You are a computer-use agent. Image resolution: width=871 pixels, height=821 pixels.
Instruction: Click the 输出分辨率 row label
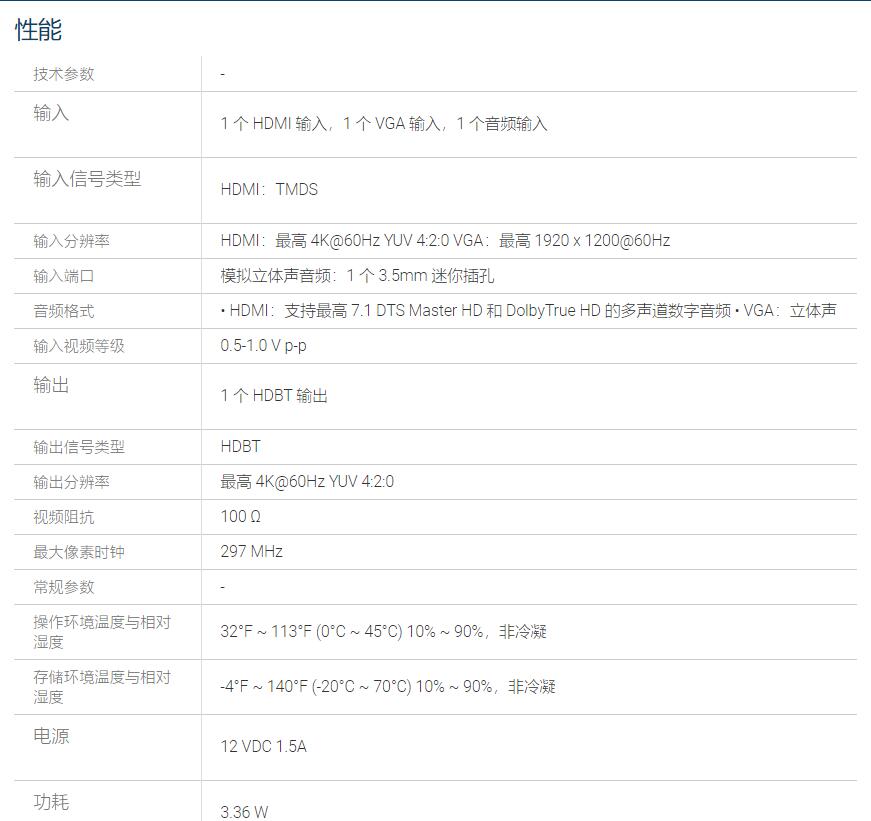pos(71,482)
